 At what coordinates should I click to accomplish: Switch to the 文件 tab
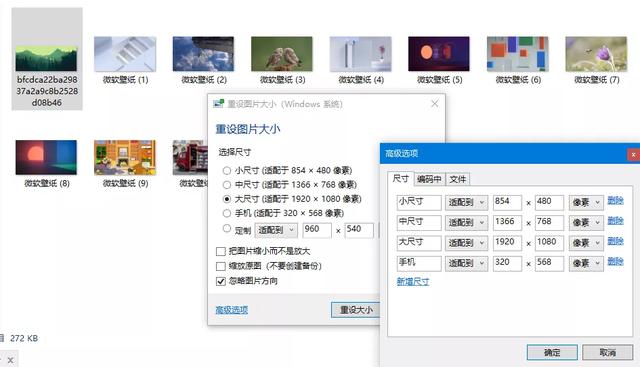click(458, 179)
